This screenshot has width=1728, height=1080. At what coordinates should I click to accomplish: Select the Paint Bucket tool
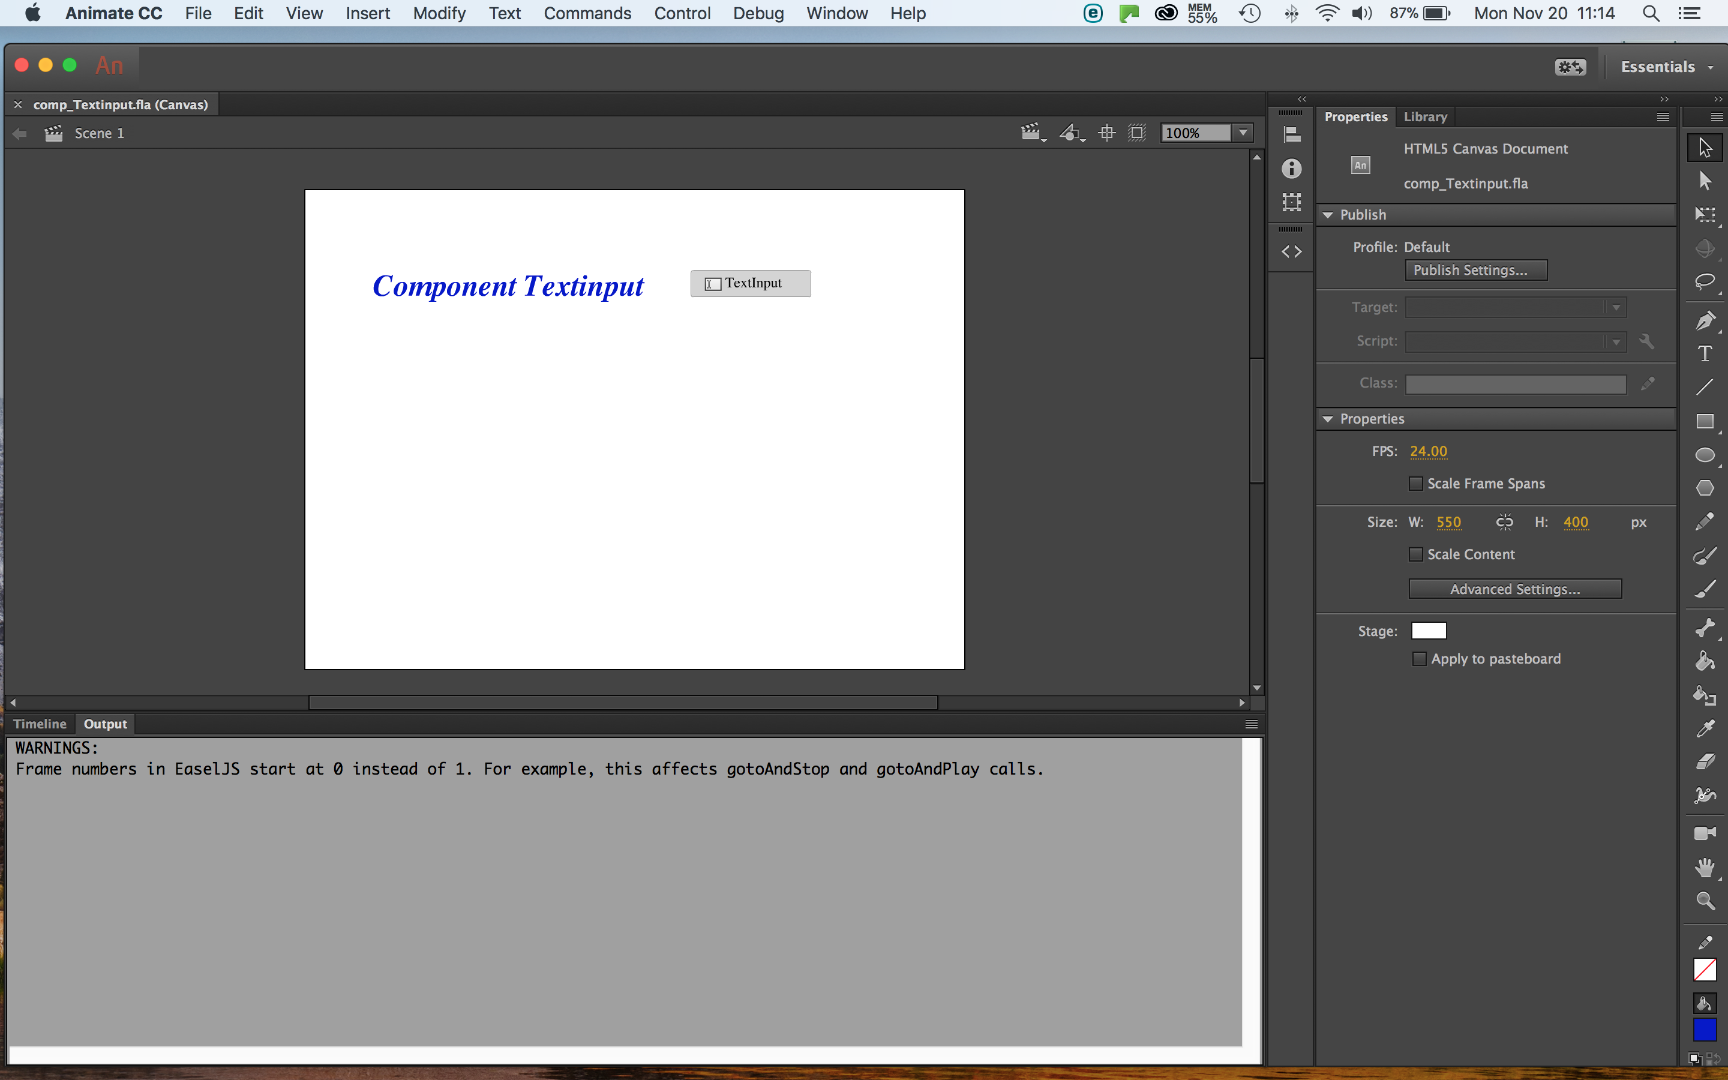[x=1705, y=661]
